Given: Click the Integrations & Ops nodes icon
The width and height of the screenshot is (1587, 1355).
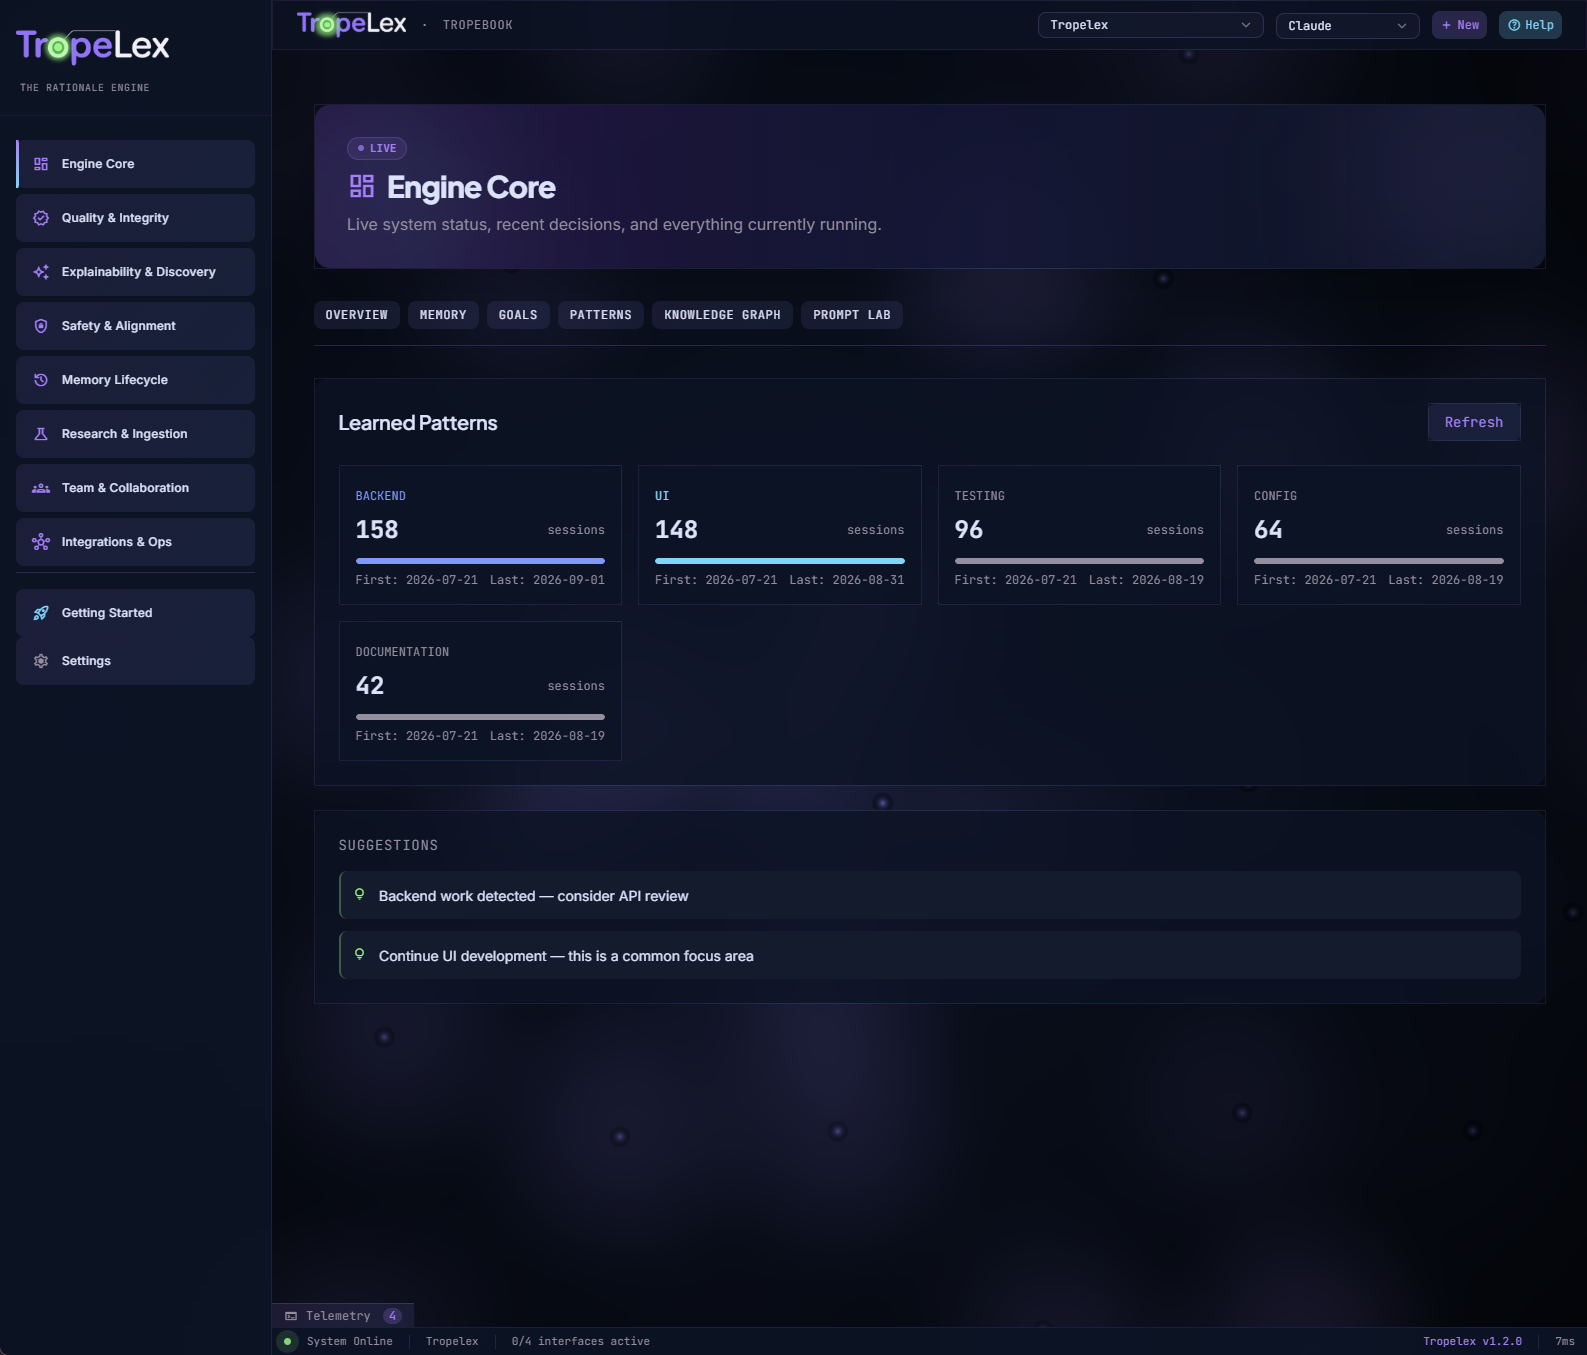Looking at the screenshot, I should 41,542.
